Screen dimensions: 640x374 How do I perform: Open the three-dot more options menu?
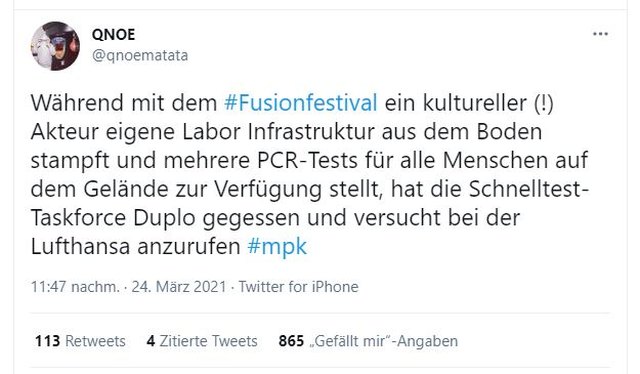click(600, 34)
